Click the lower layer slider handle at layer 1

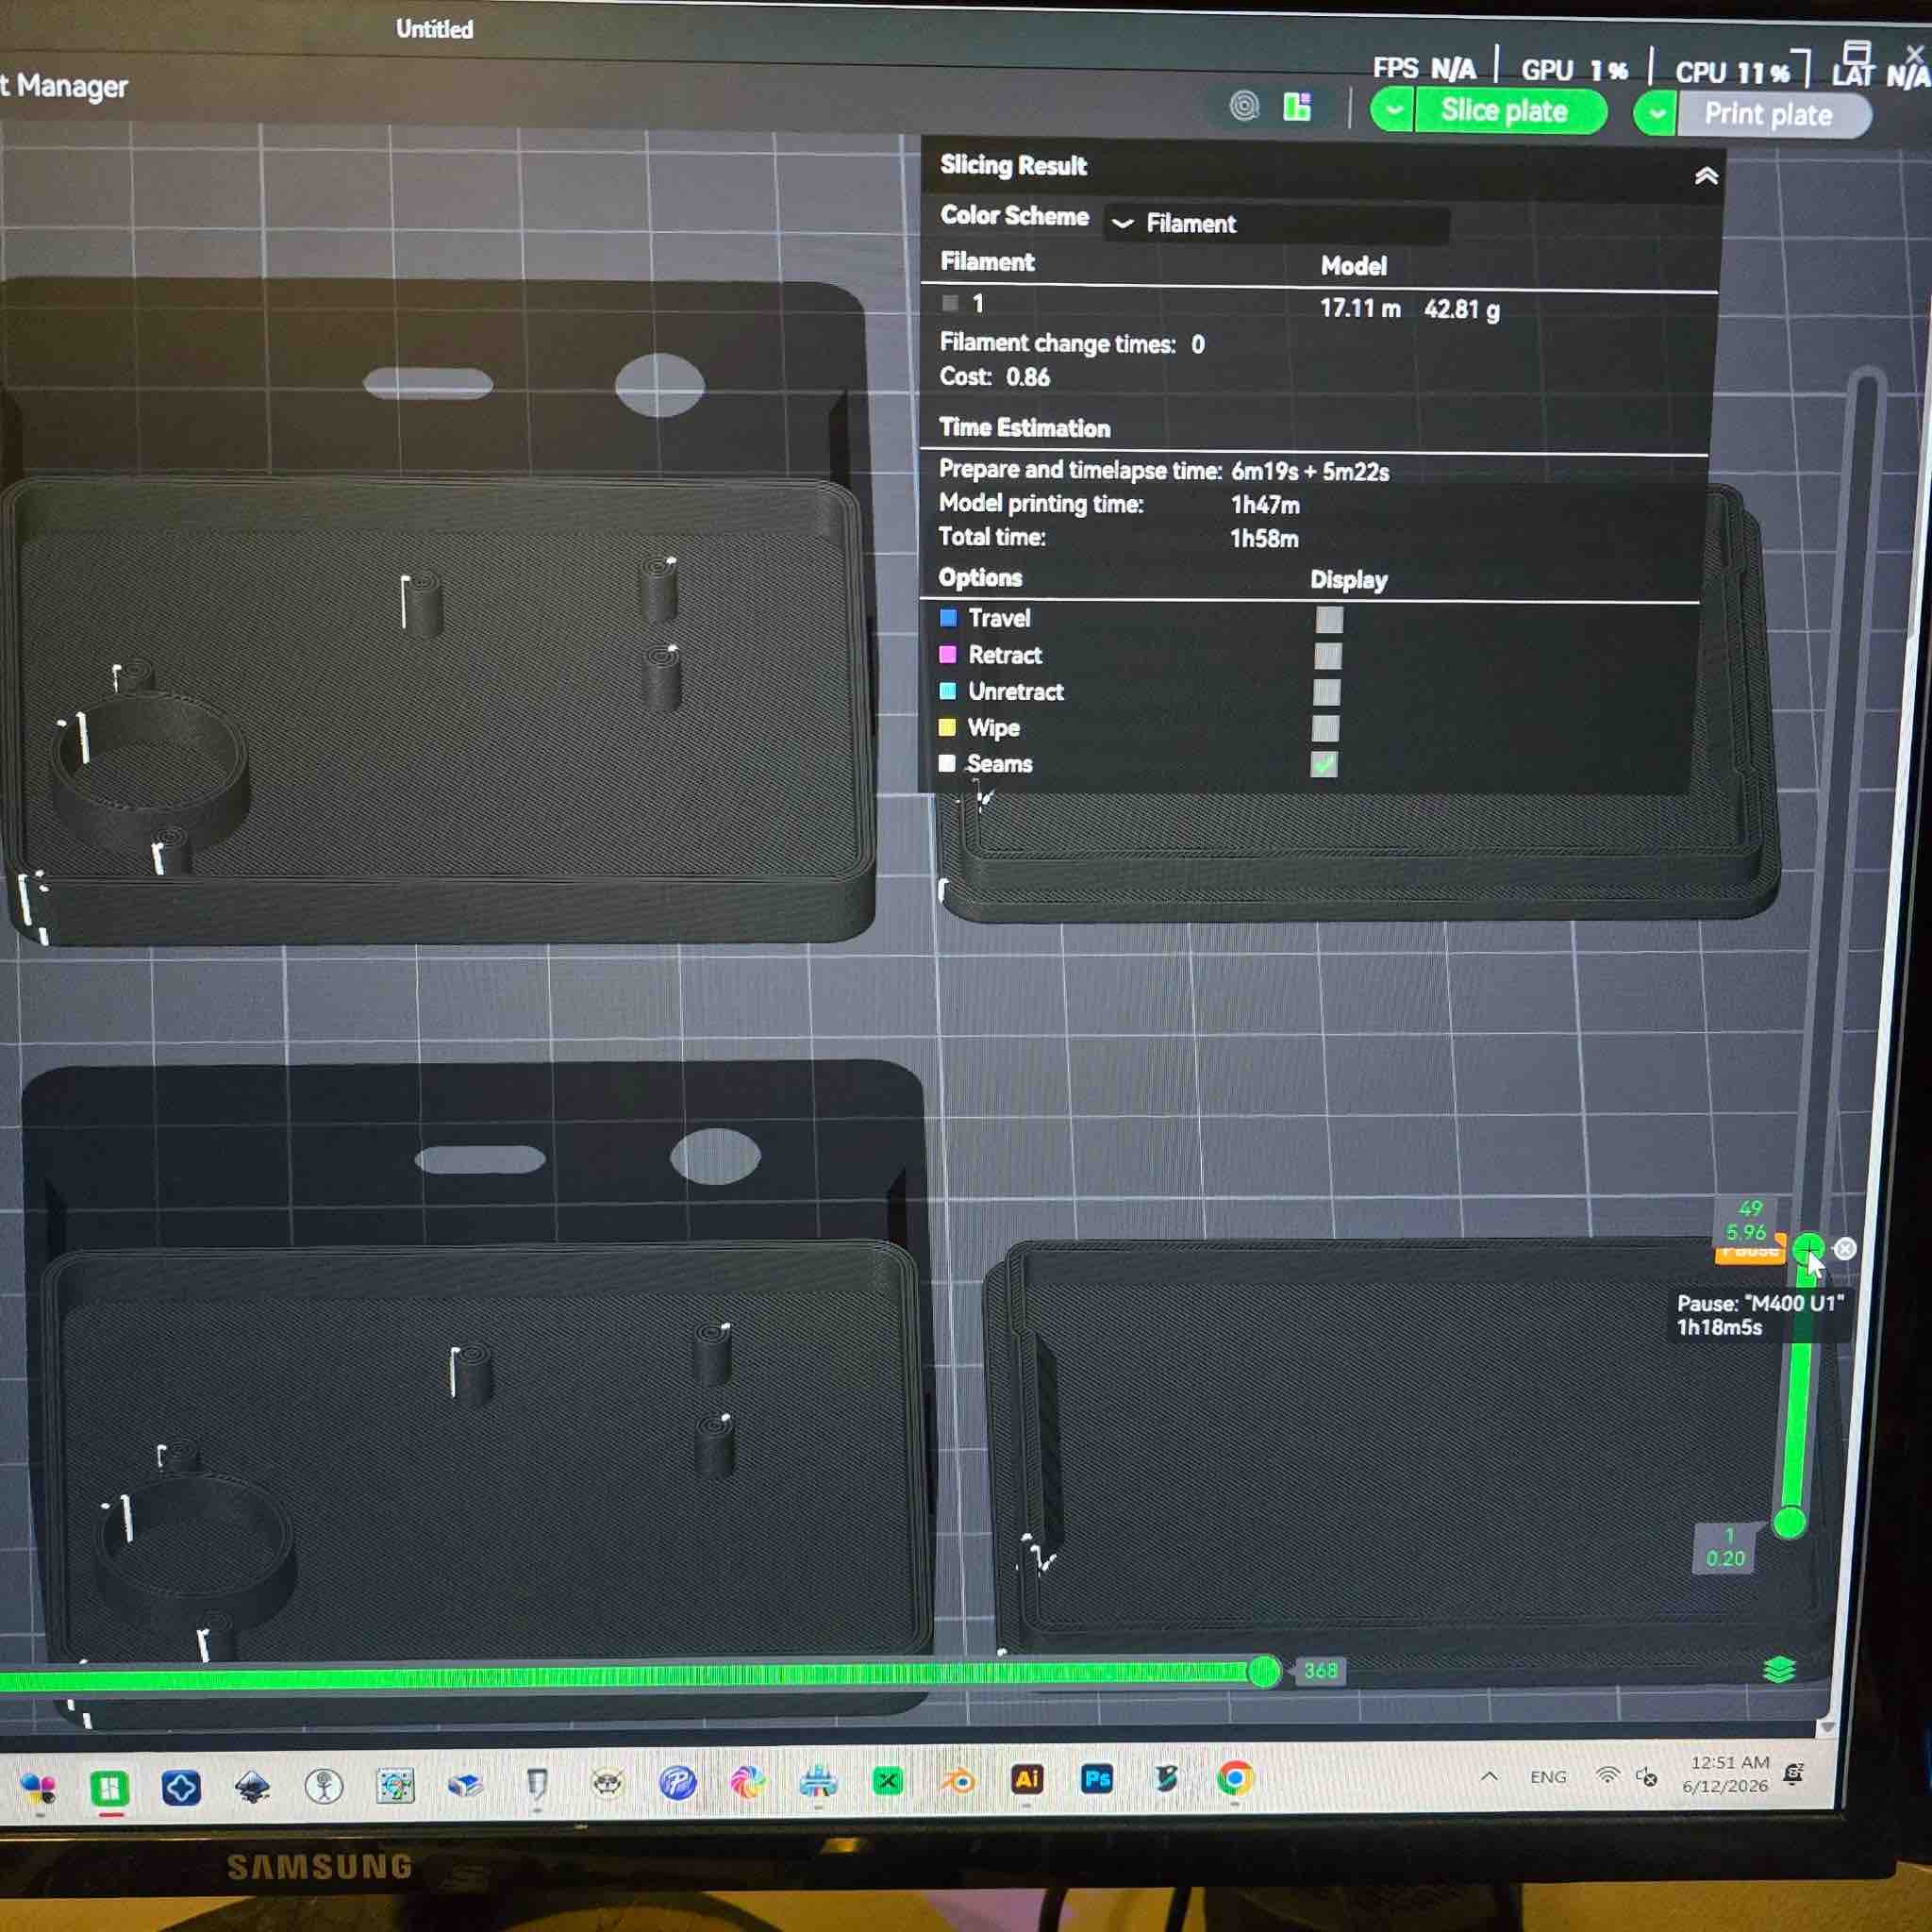tap(1789, 1522)
